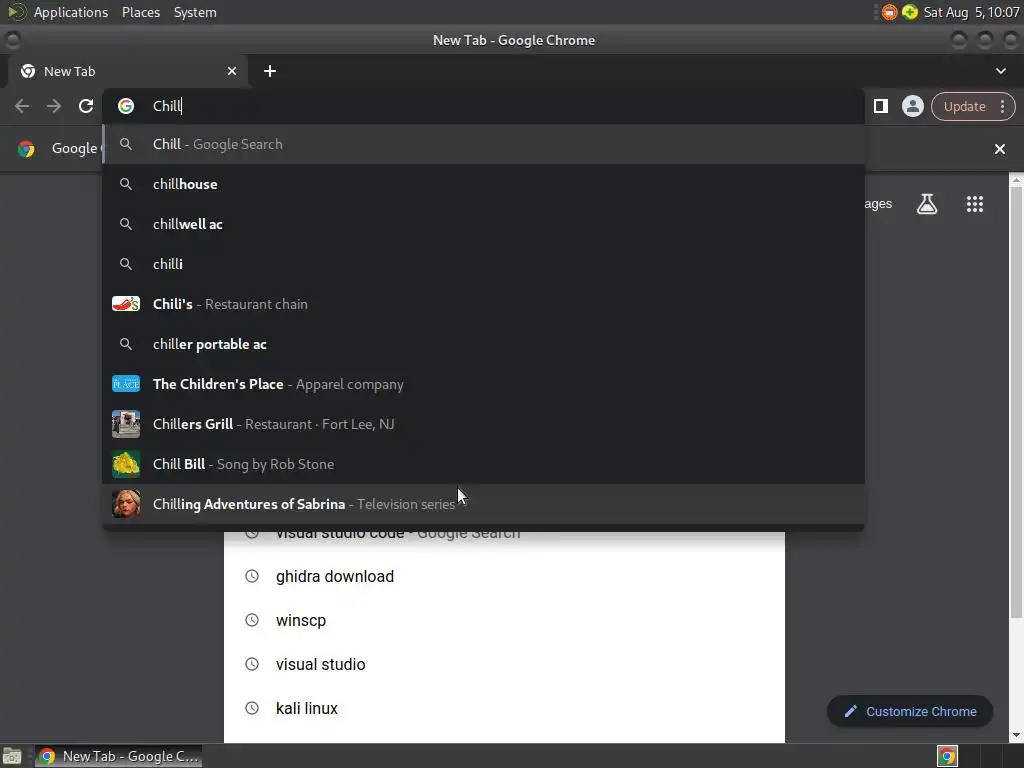Go forward using the forward arrow
Image resolution: width=1024 pixels, height=768 pixels.
coord(54,106)
